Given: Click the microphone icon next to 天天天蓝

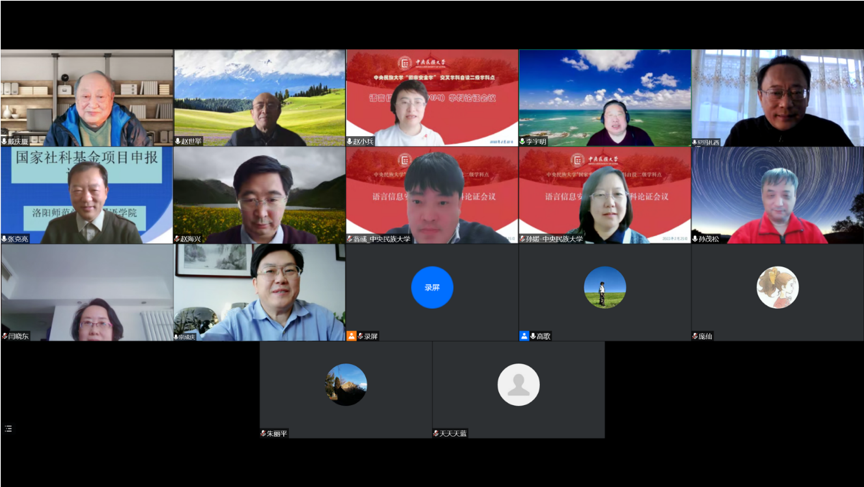Looking at the screenshot, I should tap(437, 433).
